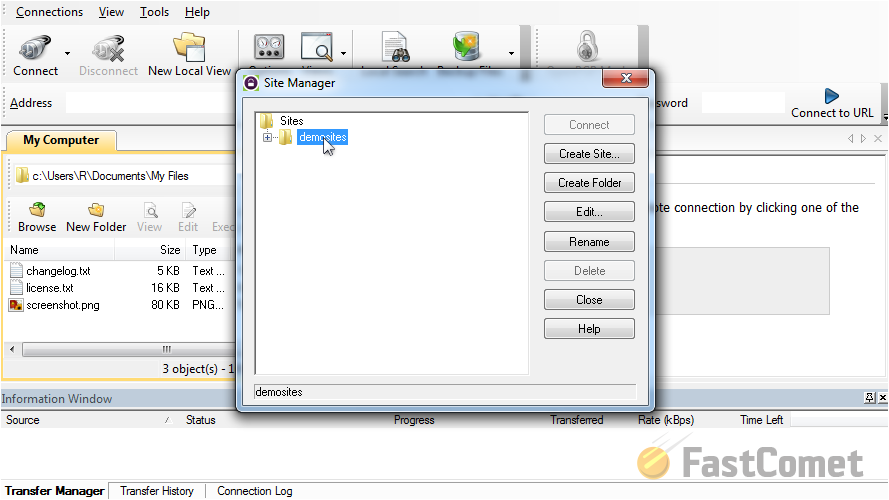Screen dimensions: 889x500
Task: Click the Time Left column header
Action: point(761,420)
